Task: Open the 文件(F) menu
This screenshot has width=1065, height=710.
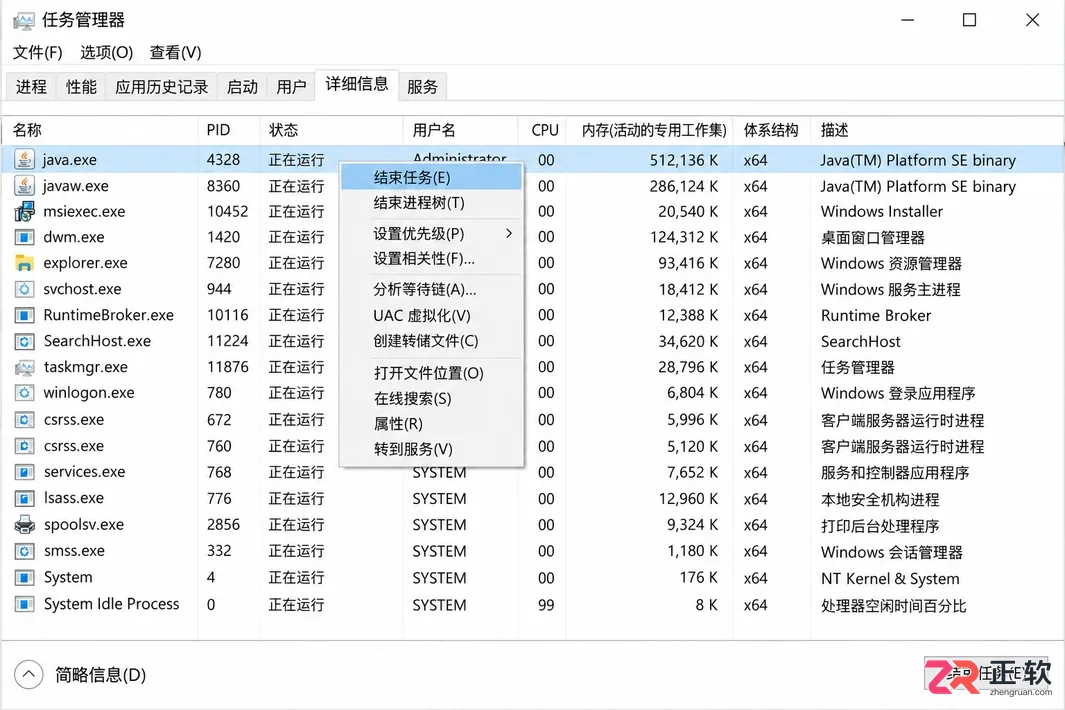Action: coord(37,52)
